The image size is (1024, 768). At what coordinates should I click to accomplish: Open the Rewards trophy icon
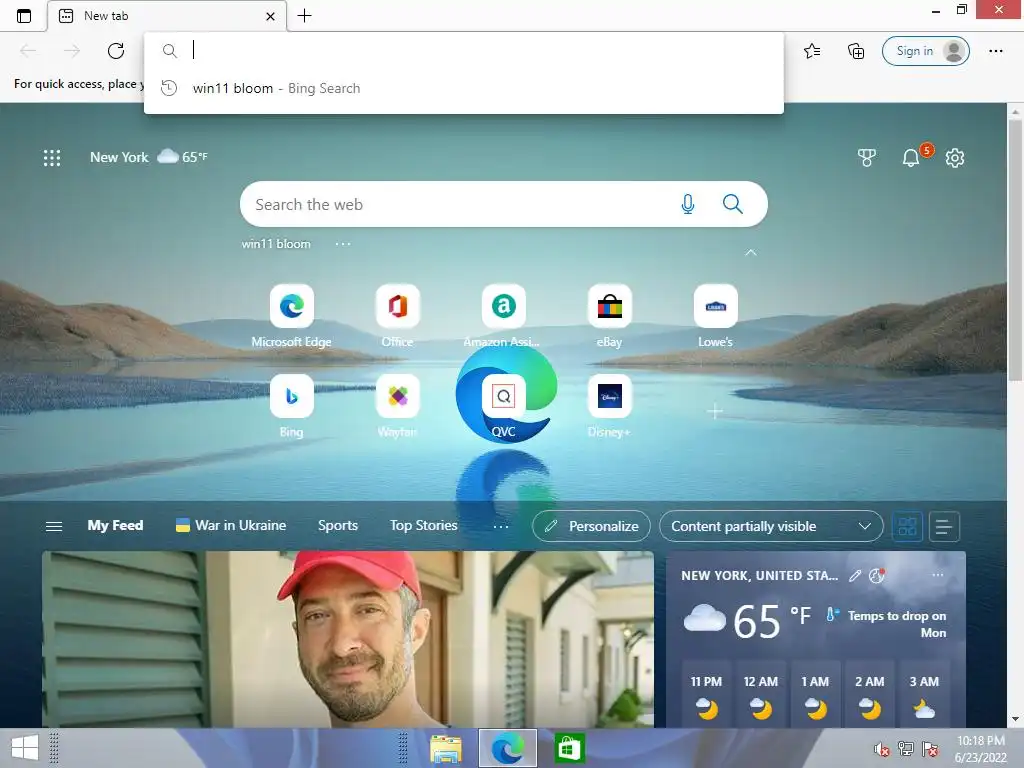[x=866, y=157]
